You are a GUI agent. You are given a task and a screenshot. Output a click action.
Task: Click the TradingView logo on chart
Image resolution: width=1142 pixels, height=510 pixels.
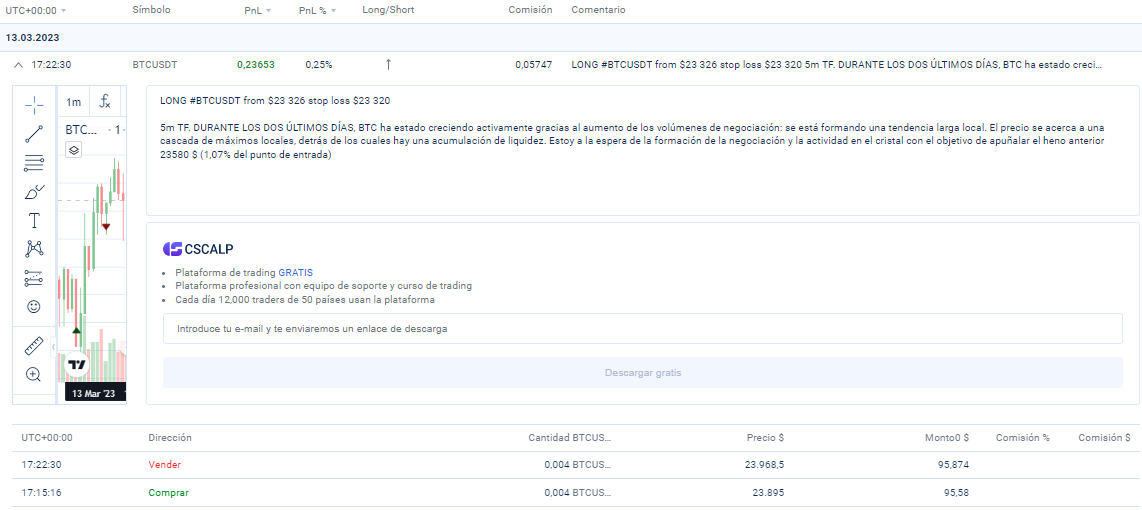[76, 364]
